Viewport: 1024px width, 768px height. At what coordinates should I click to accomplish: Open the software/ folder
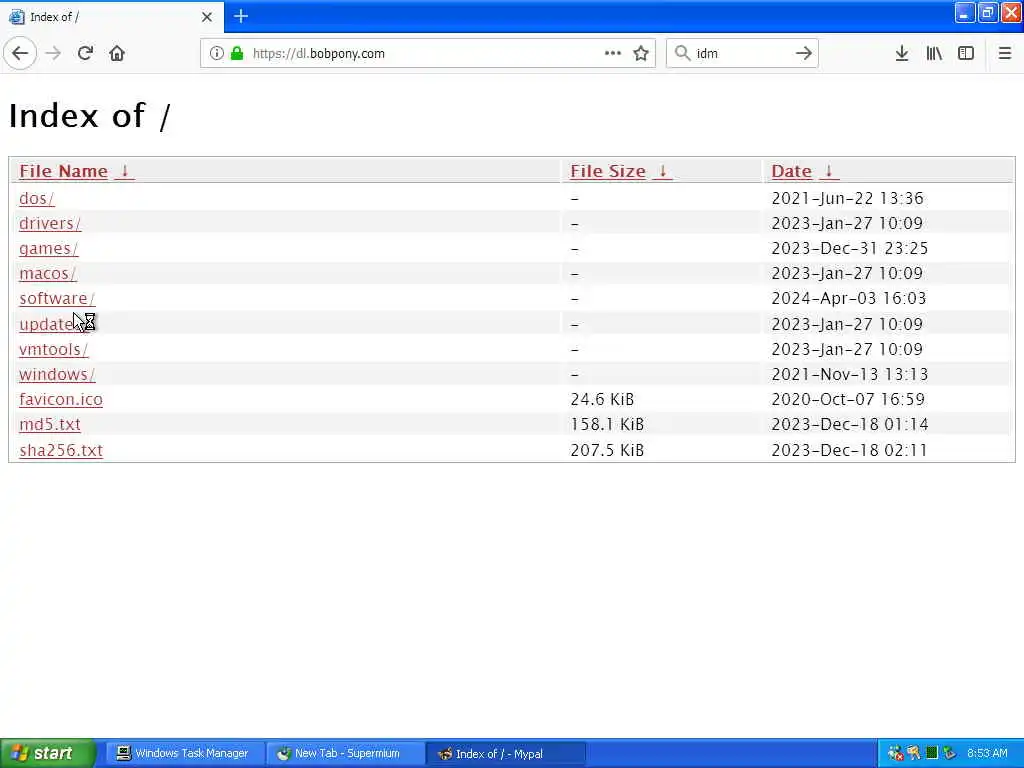(57, 298)
